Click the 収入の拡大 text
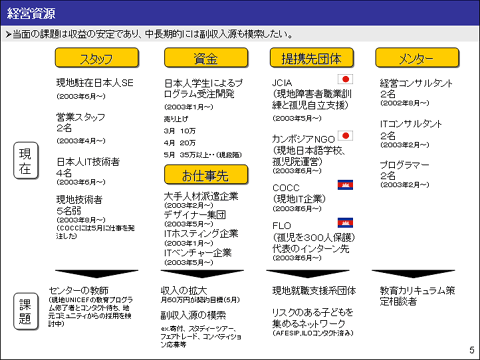Image resolution: width=480 pixels, height=360 pixels. click(x=184, y=290)
